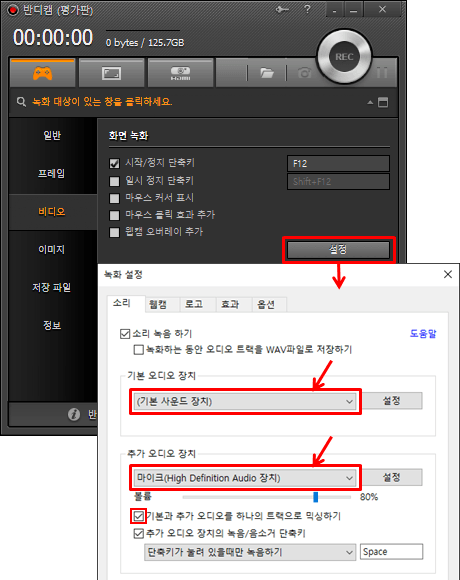Open help via the question mark icon
The image size is (460, 580).
tap(307, 9)
